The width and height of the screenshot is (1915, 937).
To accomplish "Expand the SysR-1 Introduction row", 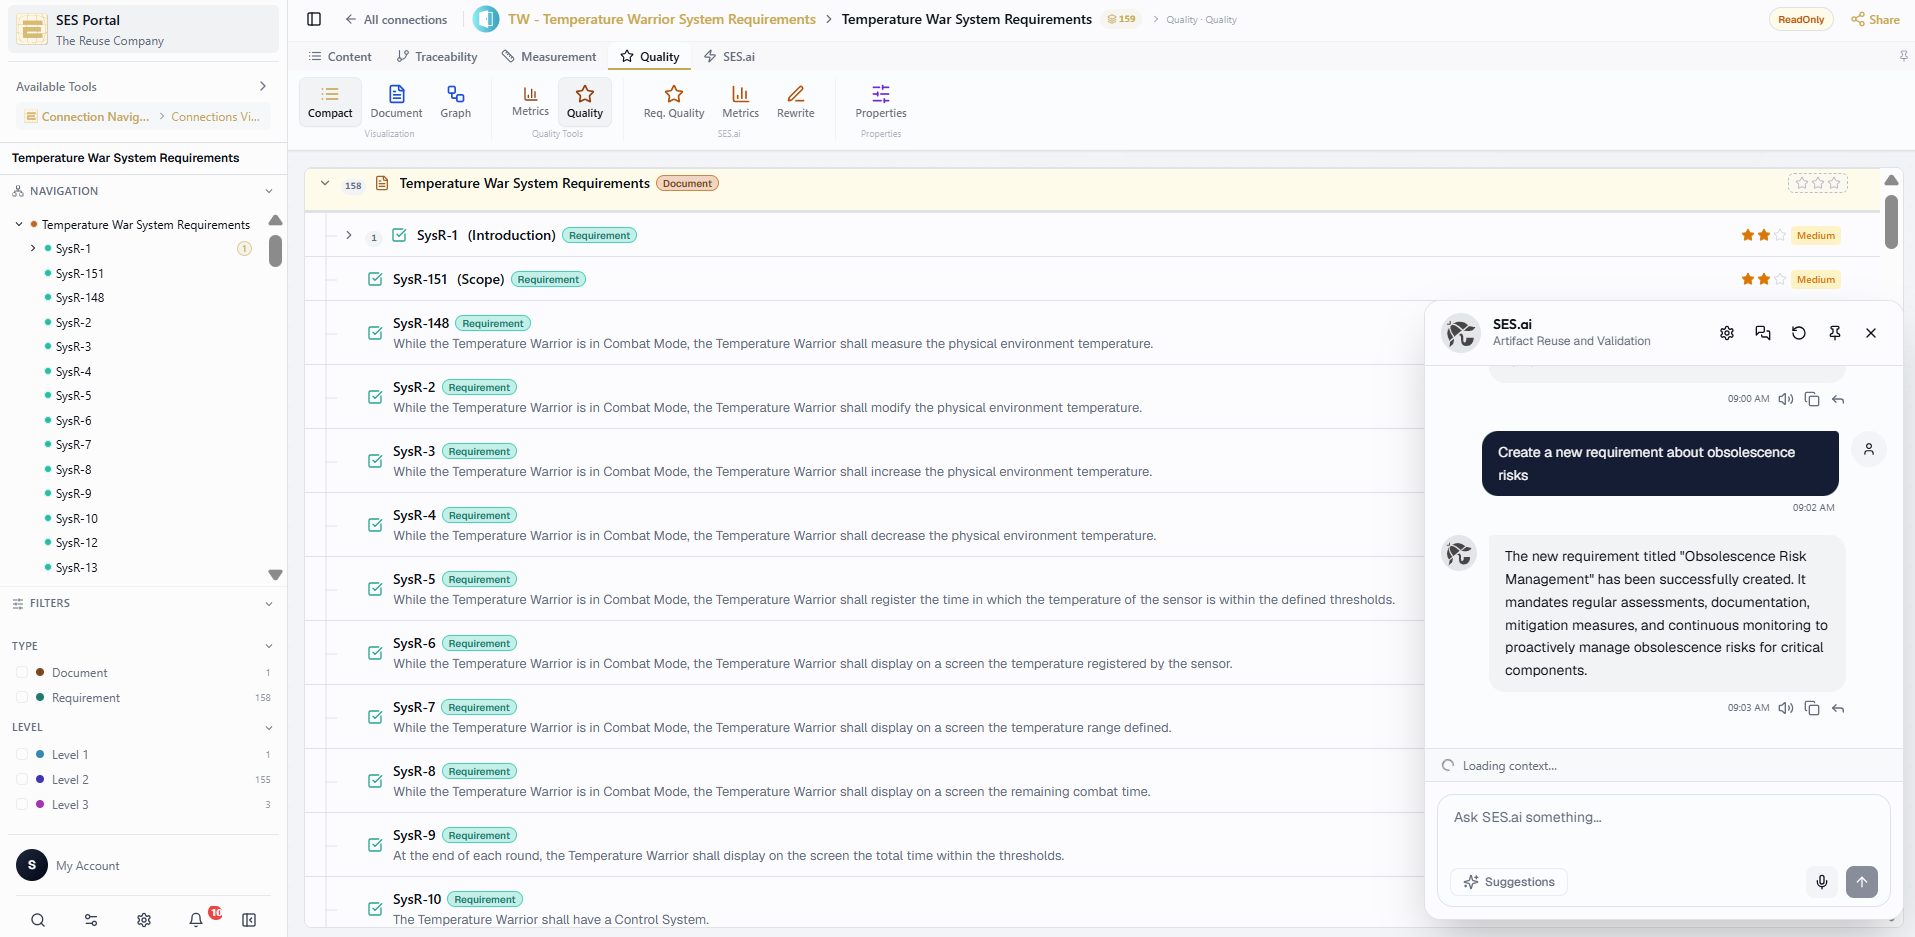I will (x=348, y=236).
